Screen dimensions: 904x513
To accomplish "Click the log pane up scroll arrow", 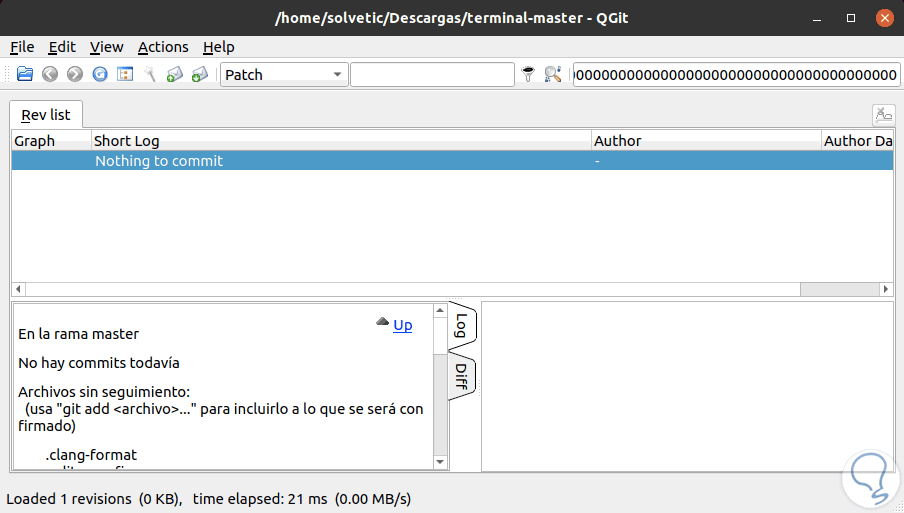I will pos(440,311).
